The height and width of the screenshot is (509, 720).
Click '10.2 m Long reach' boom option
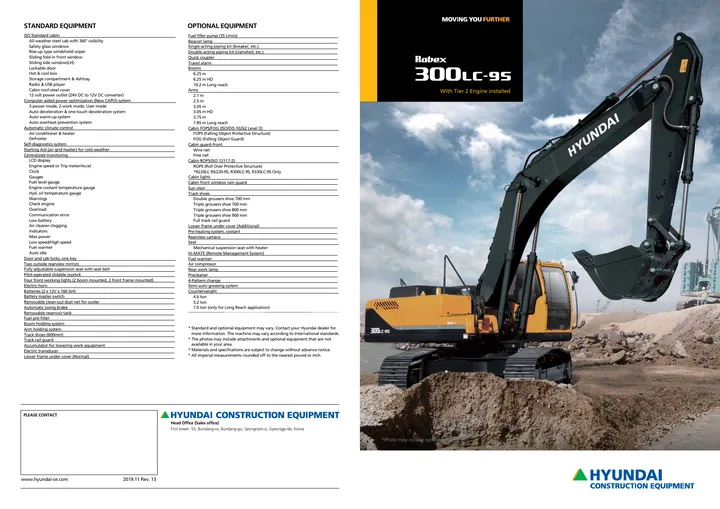210,85
